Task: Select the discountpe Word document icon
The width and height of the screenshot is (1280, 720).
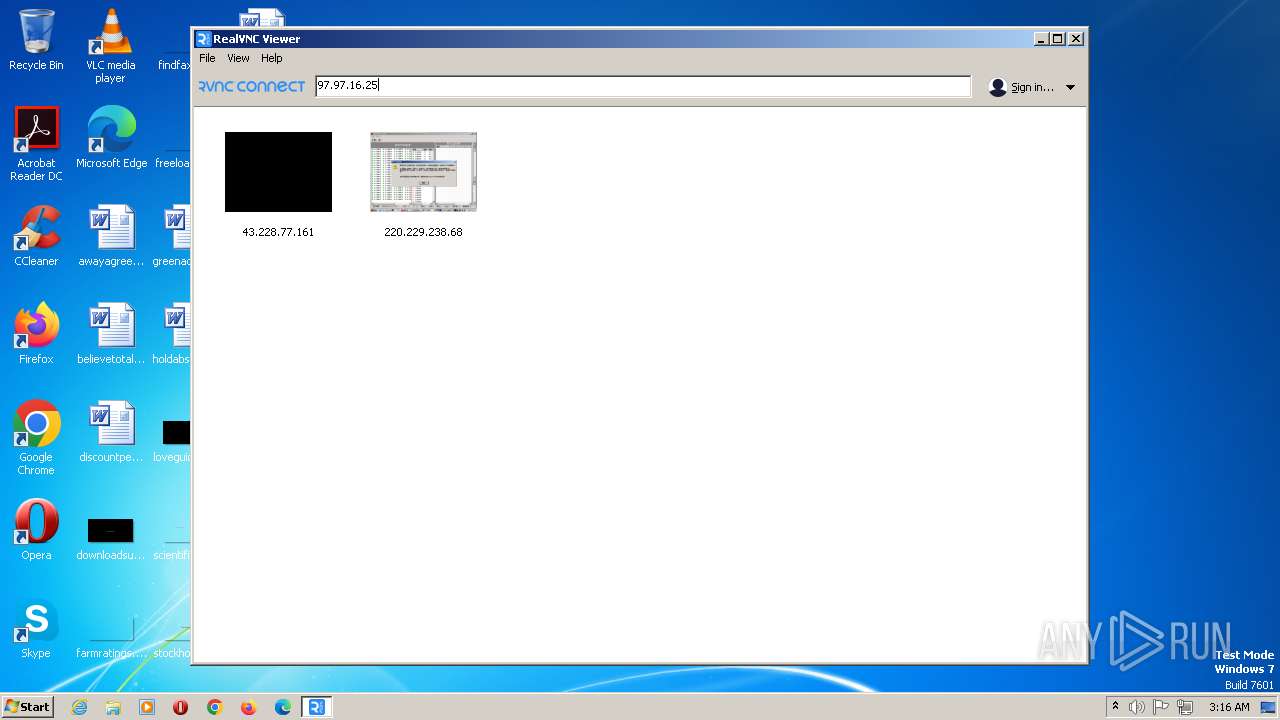Action: (x=111, y=432)
